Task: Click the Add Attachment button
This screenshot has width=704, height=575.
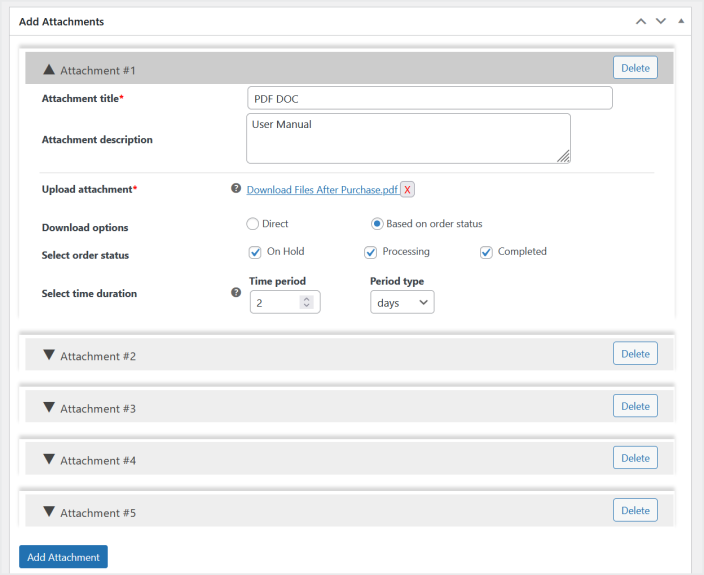Action: (63, 557)
